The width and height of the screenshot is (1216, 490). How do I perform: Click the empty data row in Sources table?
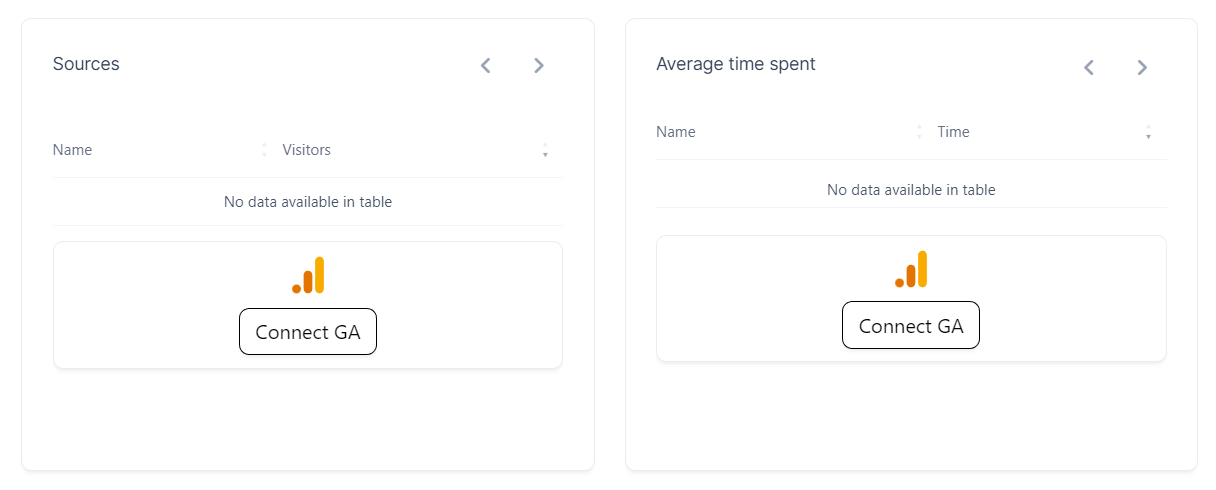(x=308, y=202)
